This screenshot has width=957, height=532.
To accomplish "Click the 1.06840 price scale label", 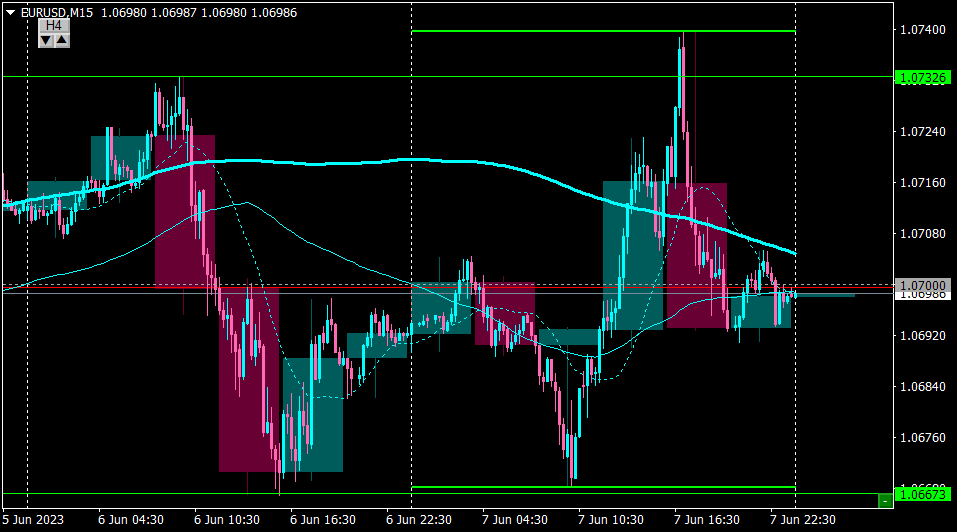I will (923, 387).
